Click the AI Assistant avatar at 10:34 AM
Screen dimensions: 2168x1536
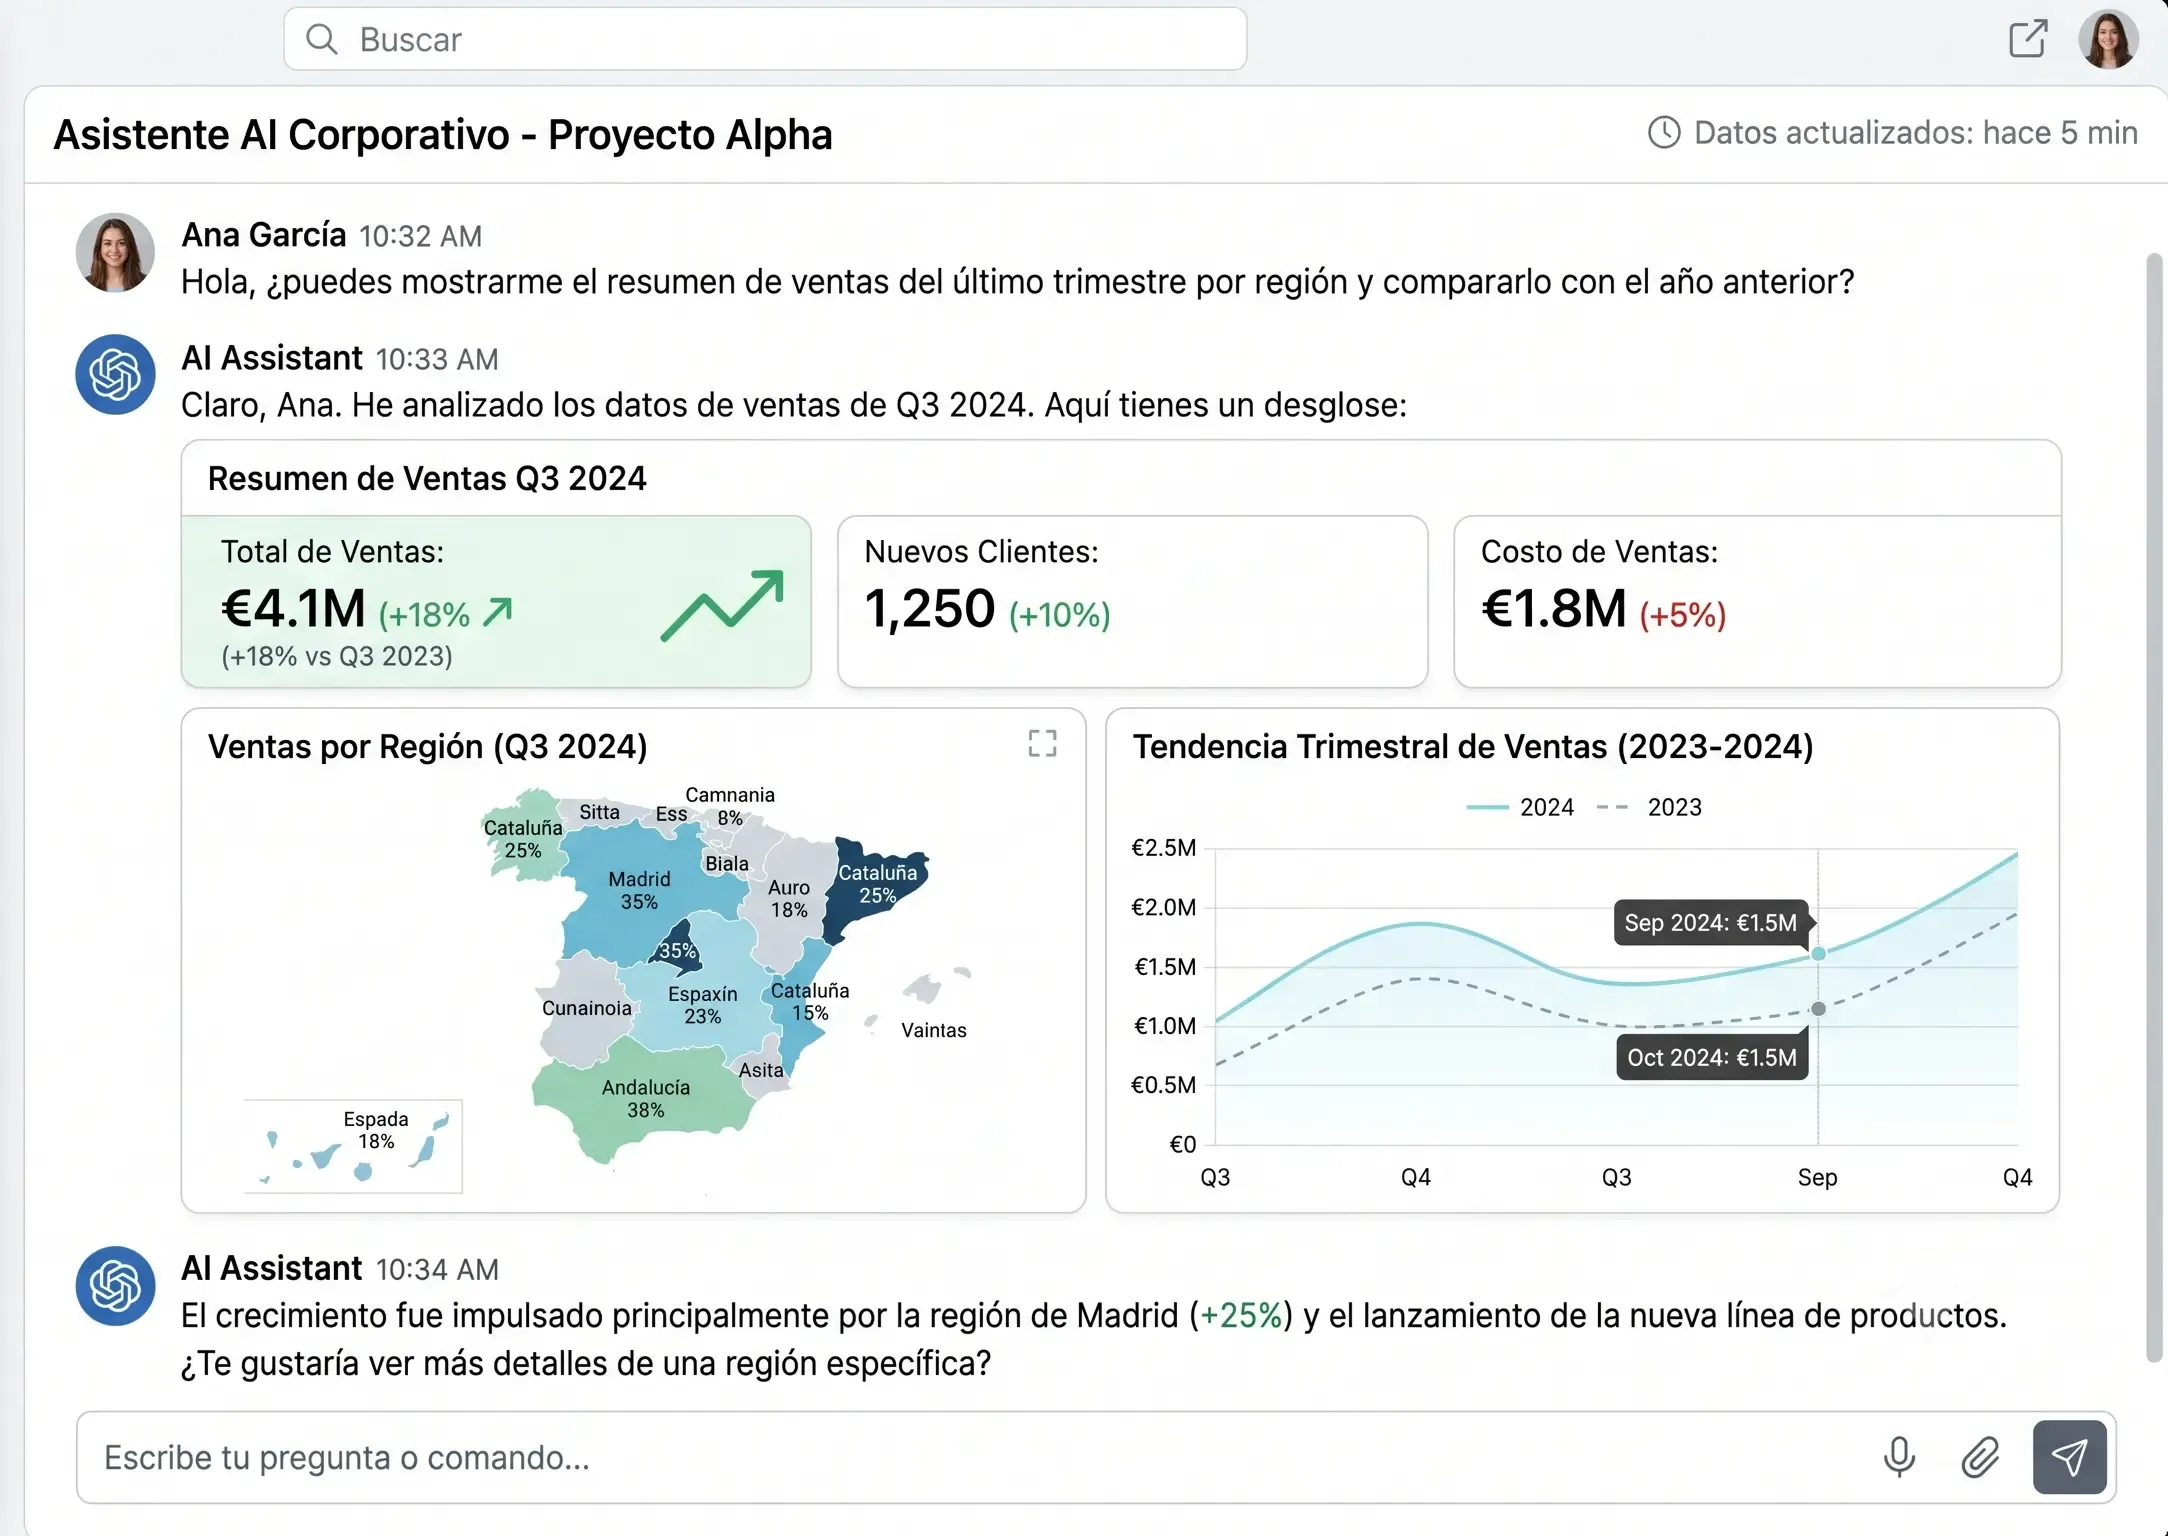pos(115,1285)
